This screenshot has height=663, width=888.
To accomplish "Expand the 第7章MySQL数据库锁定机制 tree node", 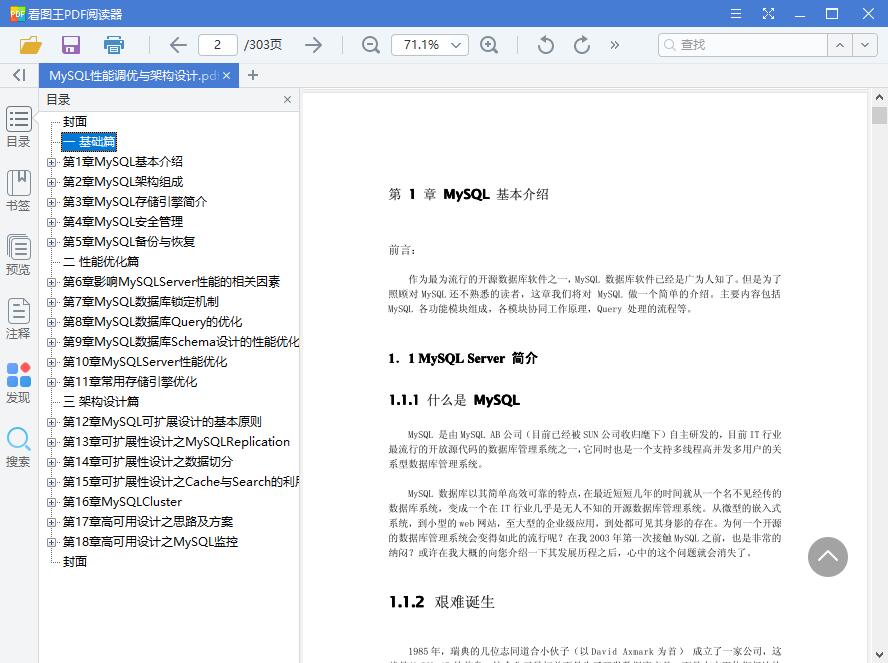I will 52,302.
